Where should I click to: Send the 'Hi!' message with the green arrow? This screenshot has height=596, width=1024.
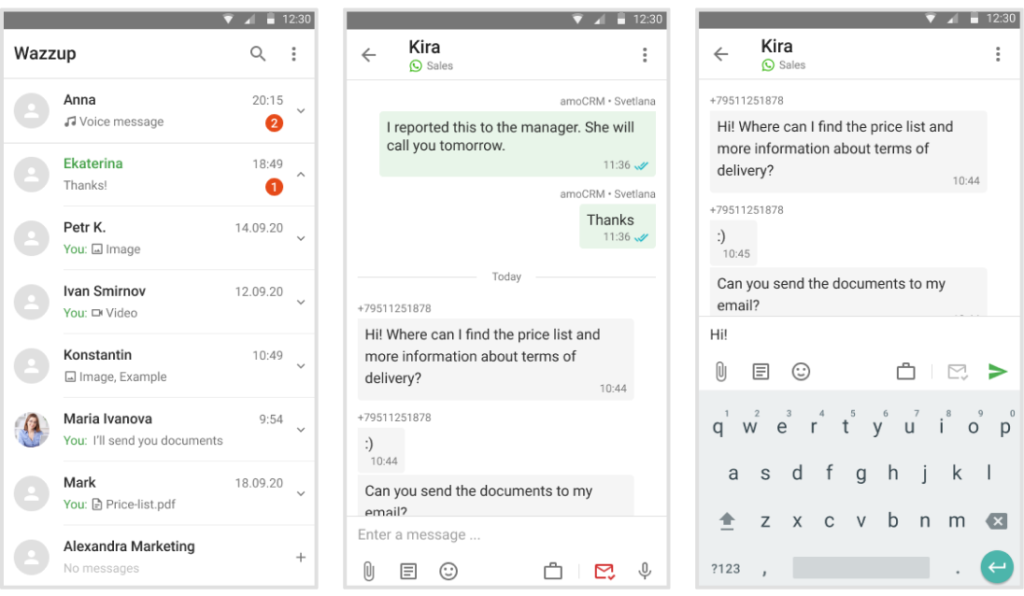(x=997, y=371)
